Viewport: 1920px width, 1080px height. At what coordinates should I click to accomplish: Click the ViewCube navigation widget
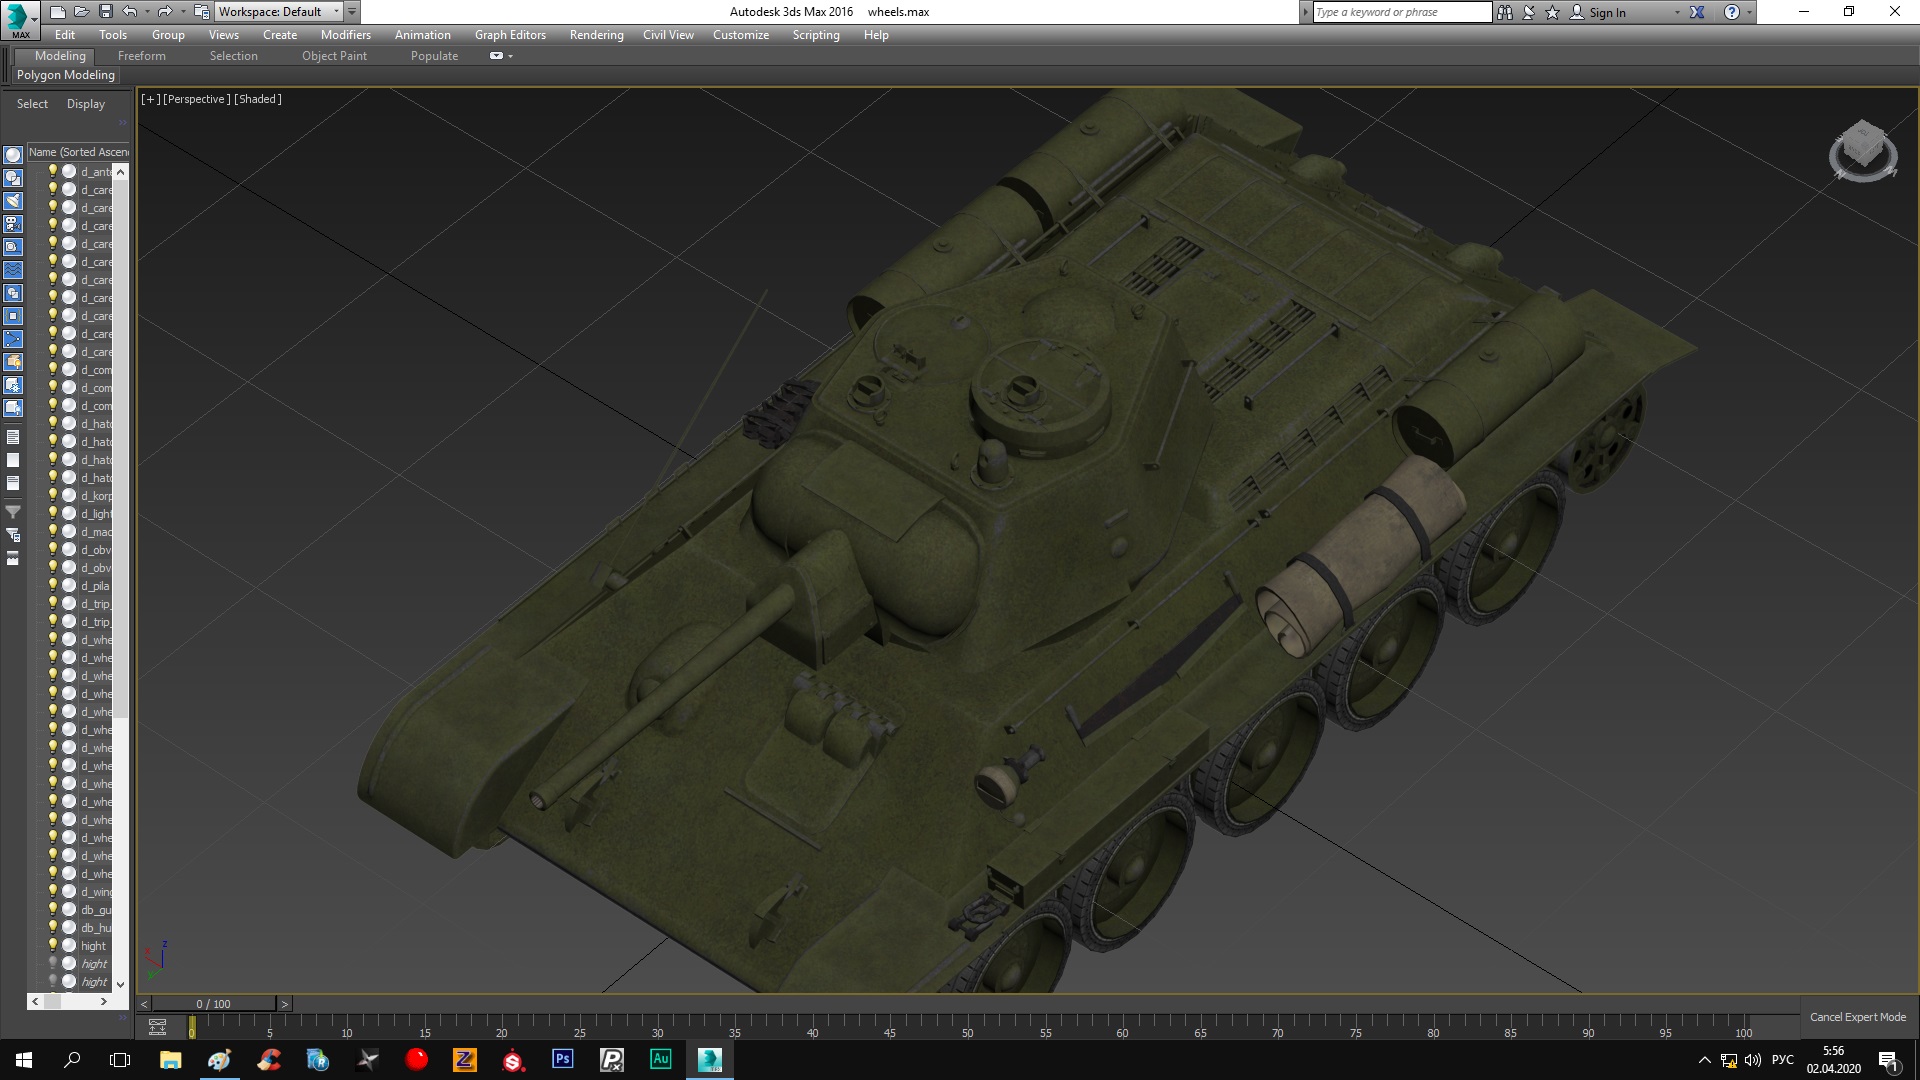tap(1863, 151)
